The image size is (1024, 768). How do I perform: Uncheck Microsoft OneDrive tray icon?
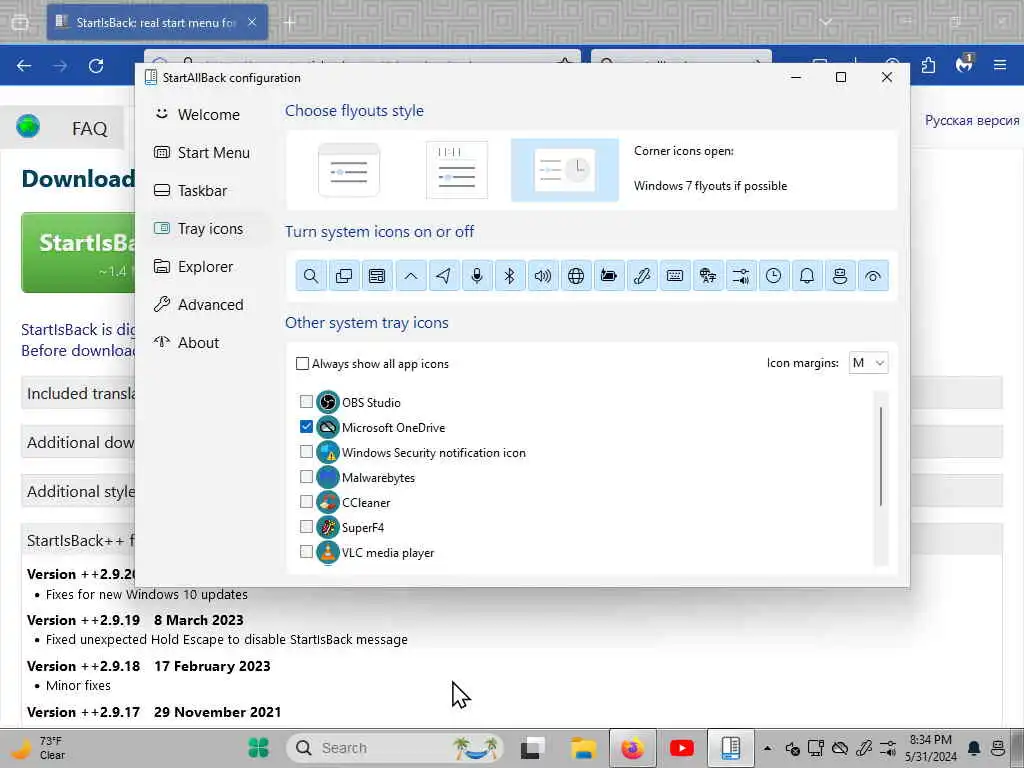pos(306,426)
